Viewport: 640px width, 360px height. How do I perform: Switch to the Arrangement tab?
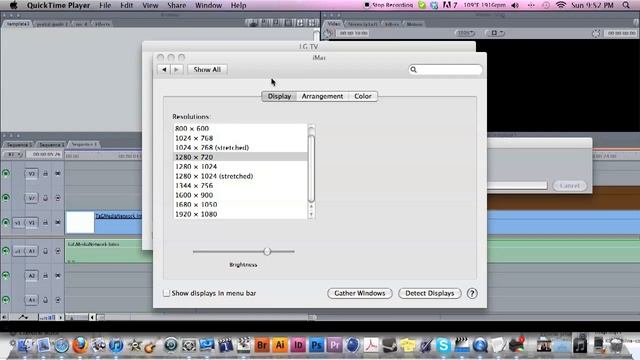tap(322, 96)
